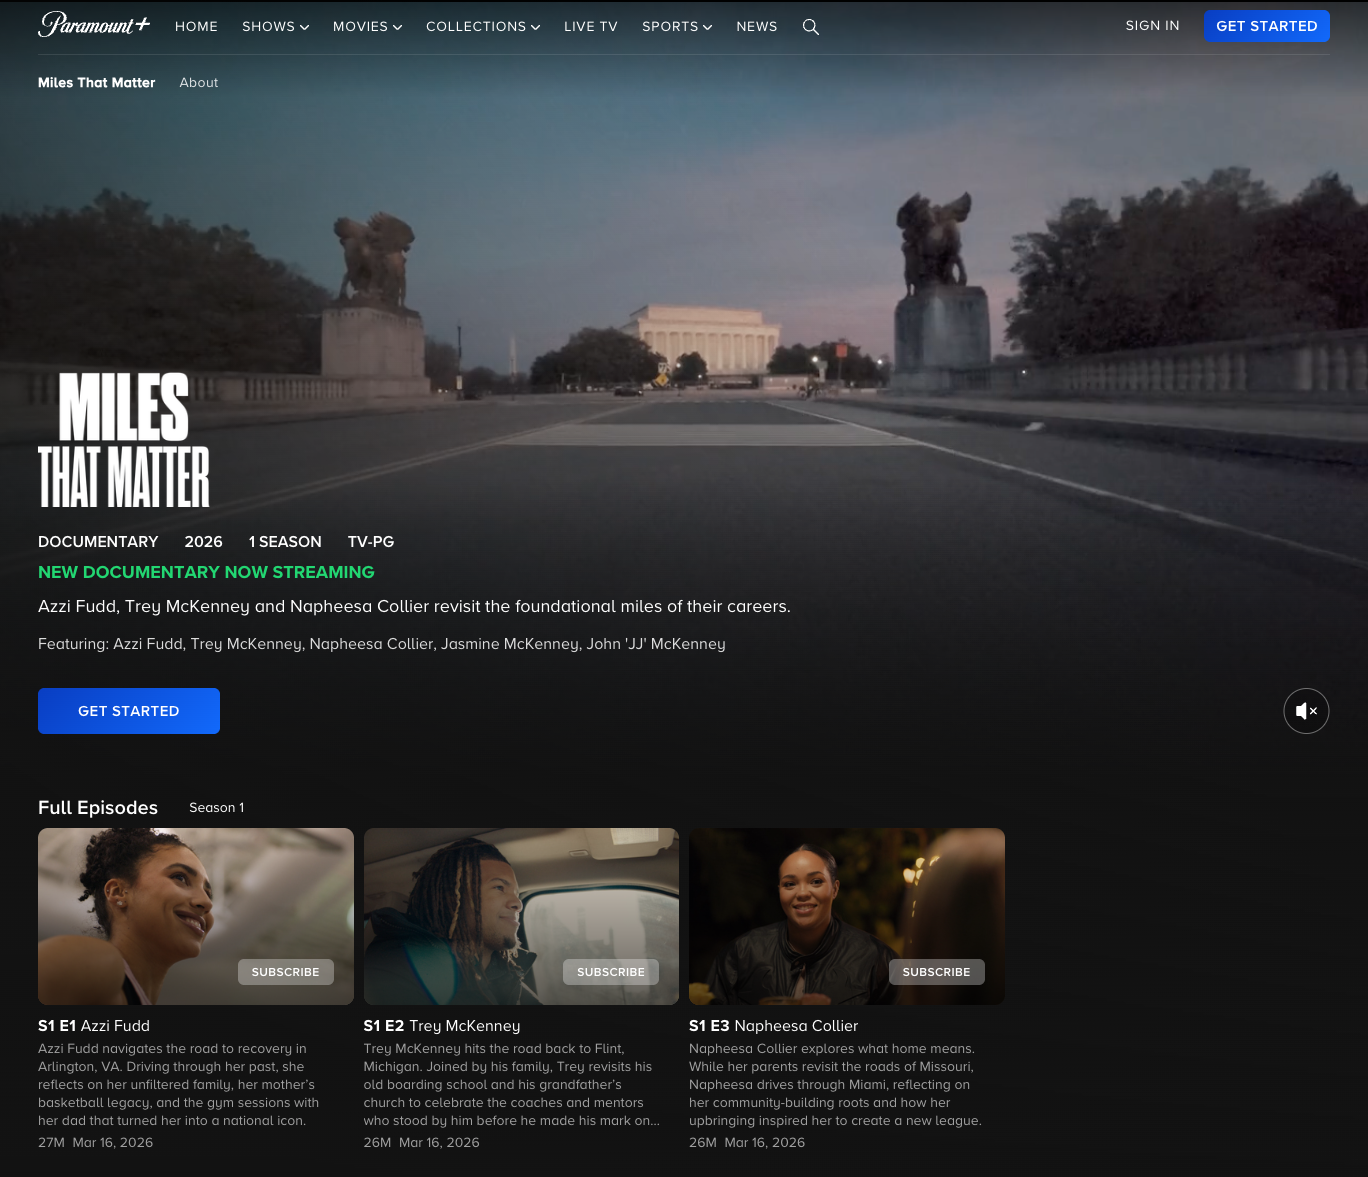This screenshot has height=1177, width=1368.
Task: Click the '2026' year label
Action: (204, 542)
